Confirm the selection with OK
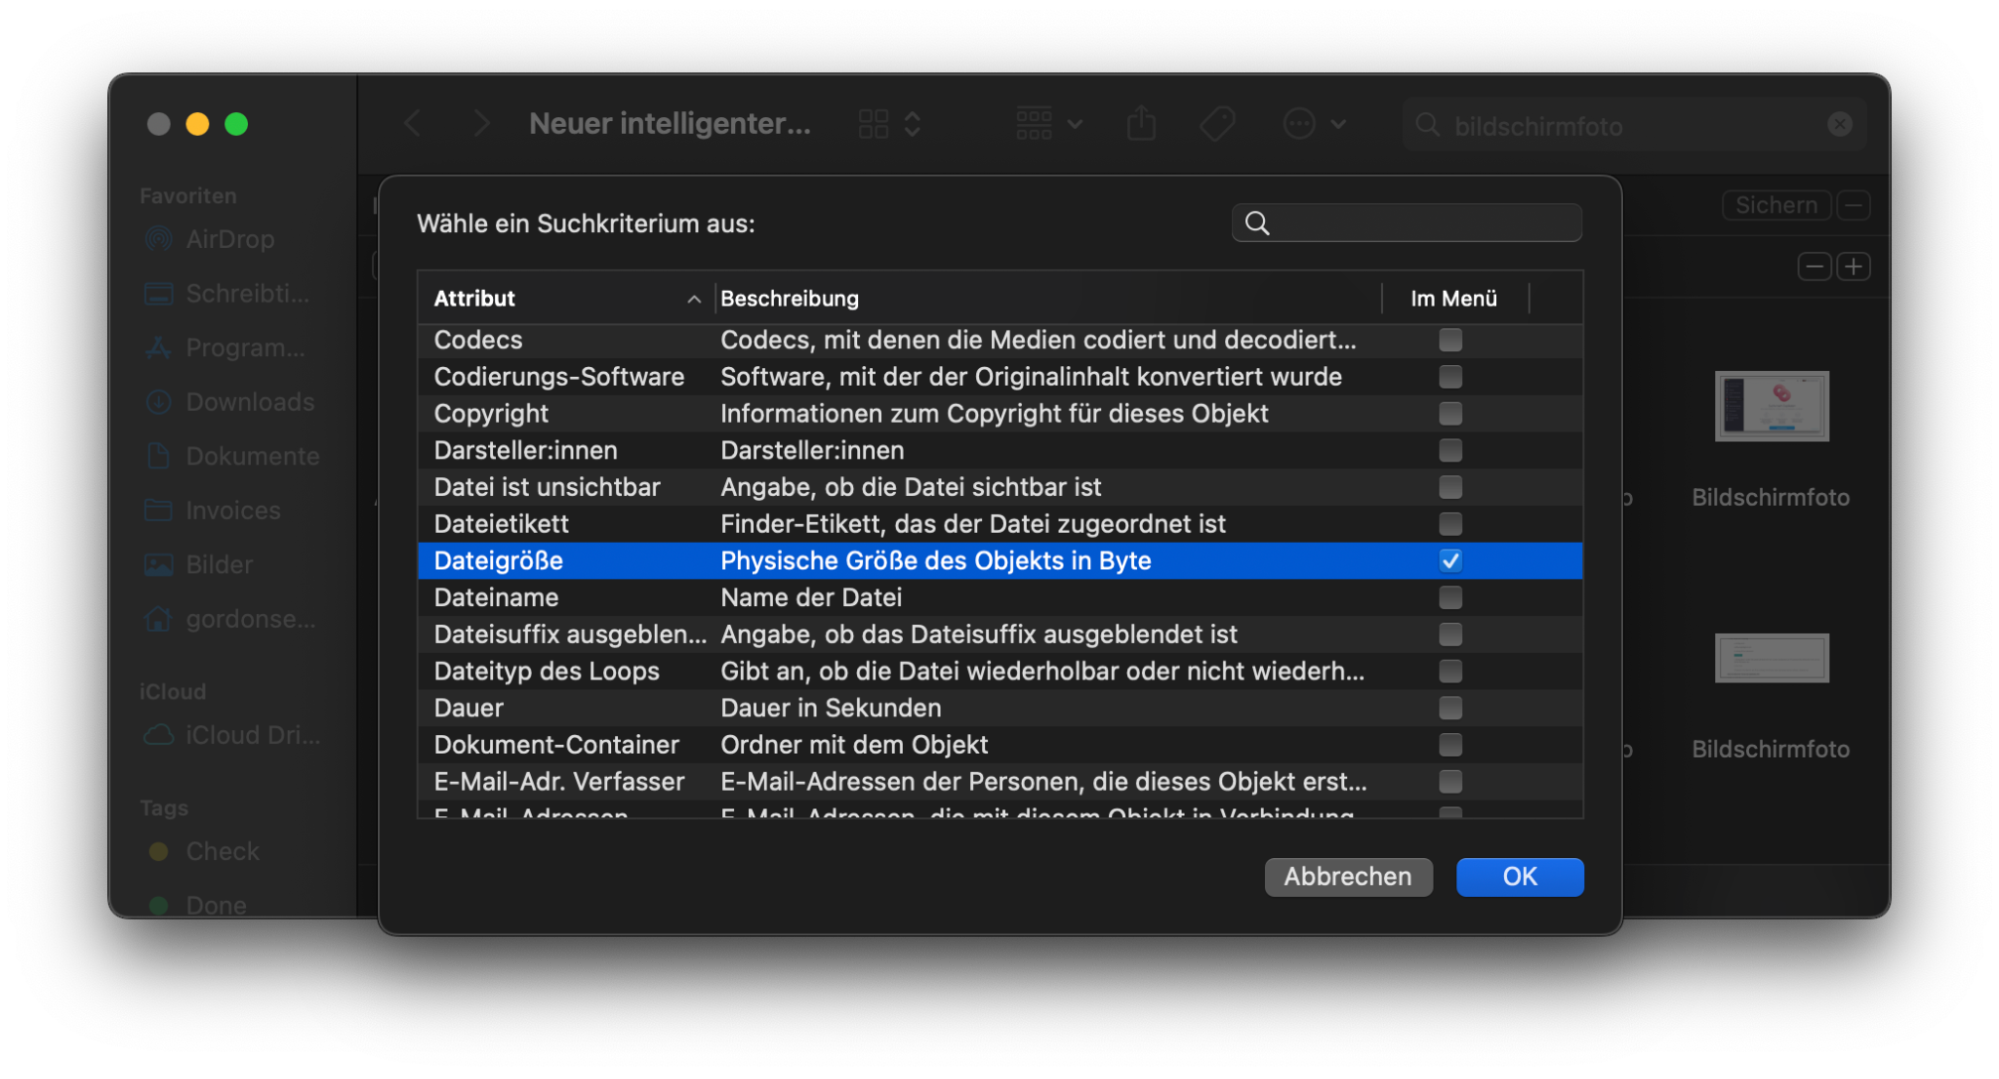The image size is (1999, 1079). (1519, 877)
